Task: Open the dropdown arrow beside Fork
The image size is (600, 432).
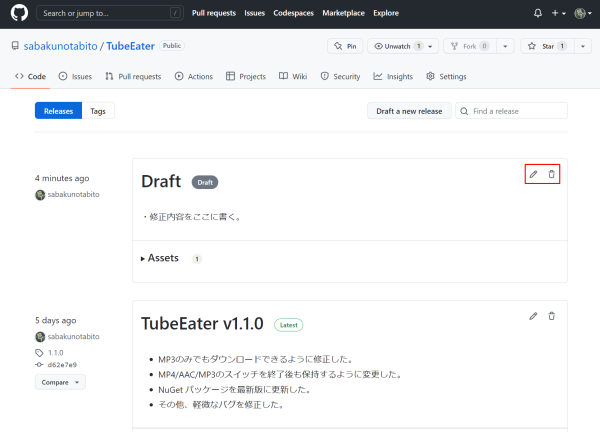Action: tap(505, 46)
